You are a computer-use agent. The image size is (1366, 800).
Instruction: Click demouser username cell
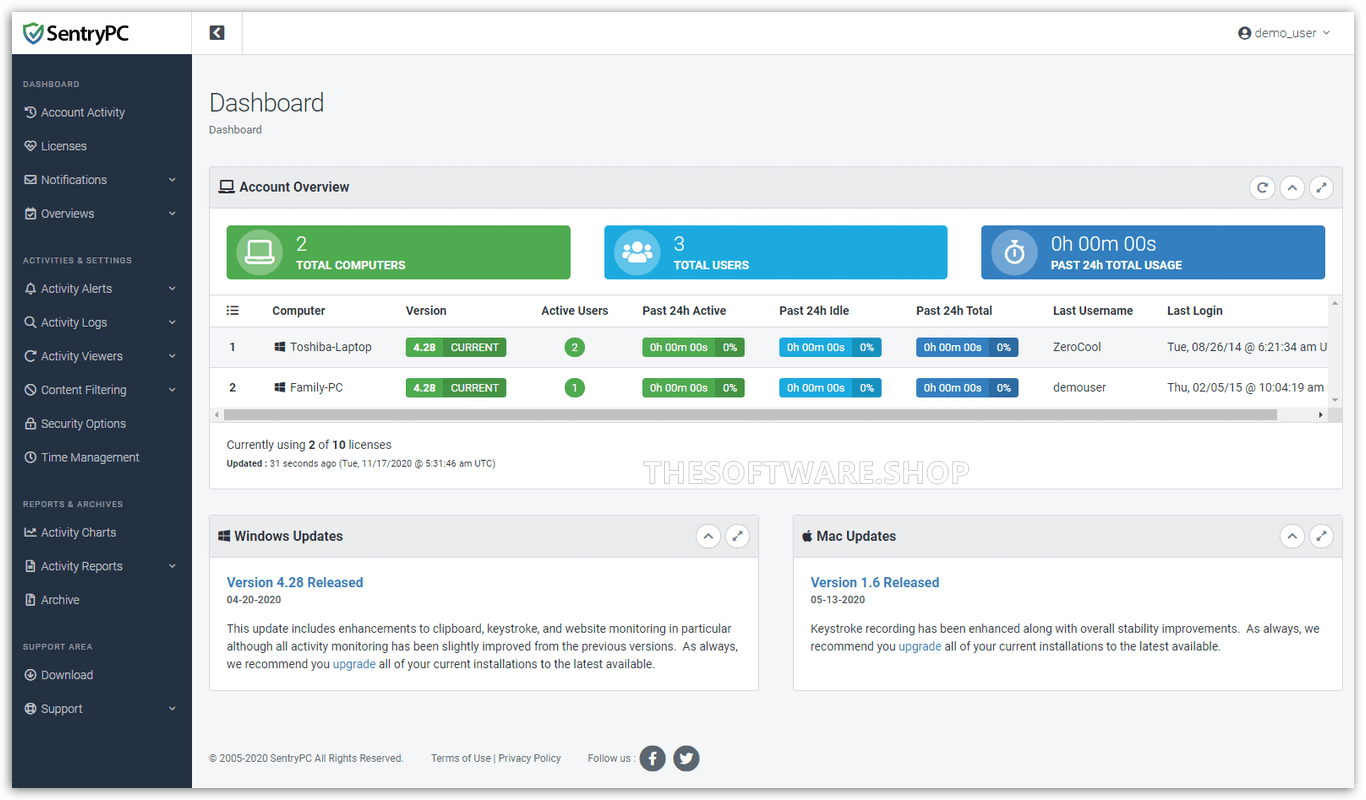click(x=1080, y=387)
